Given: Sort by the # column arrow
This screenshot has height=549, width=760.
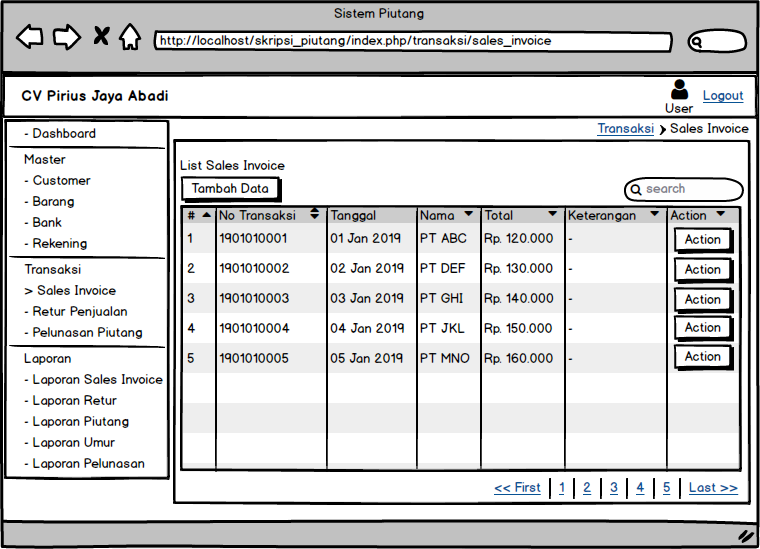Looking at the screenshot, I should click(x=207, y=215).
